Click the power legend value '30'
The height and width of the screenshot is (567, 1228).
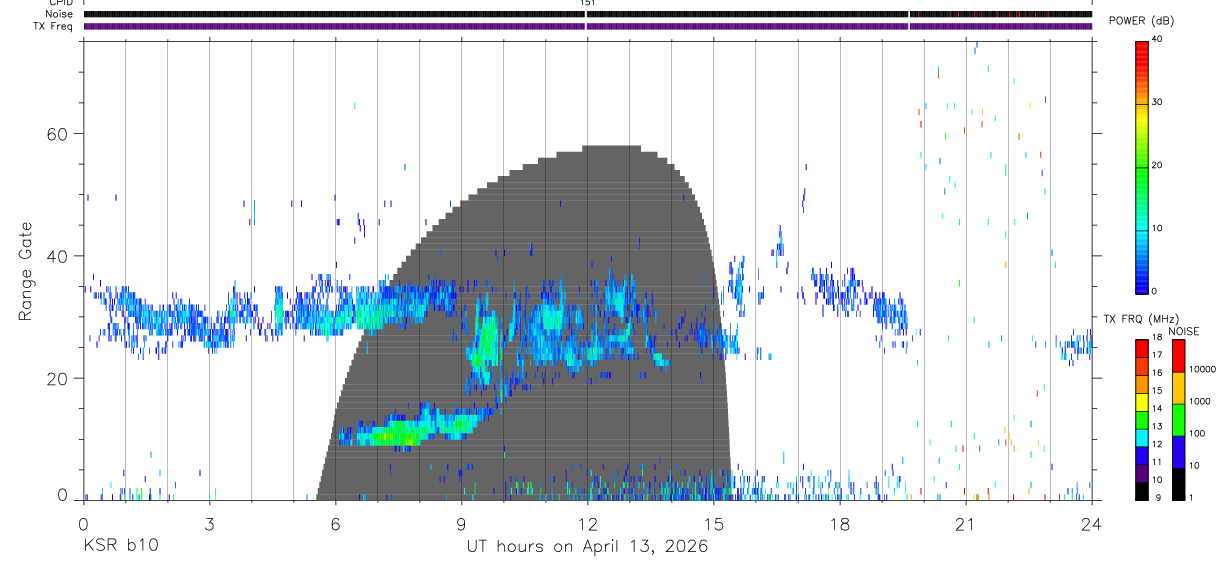1157,102
